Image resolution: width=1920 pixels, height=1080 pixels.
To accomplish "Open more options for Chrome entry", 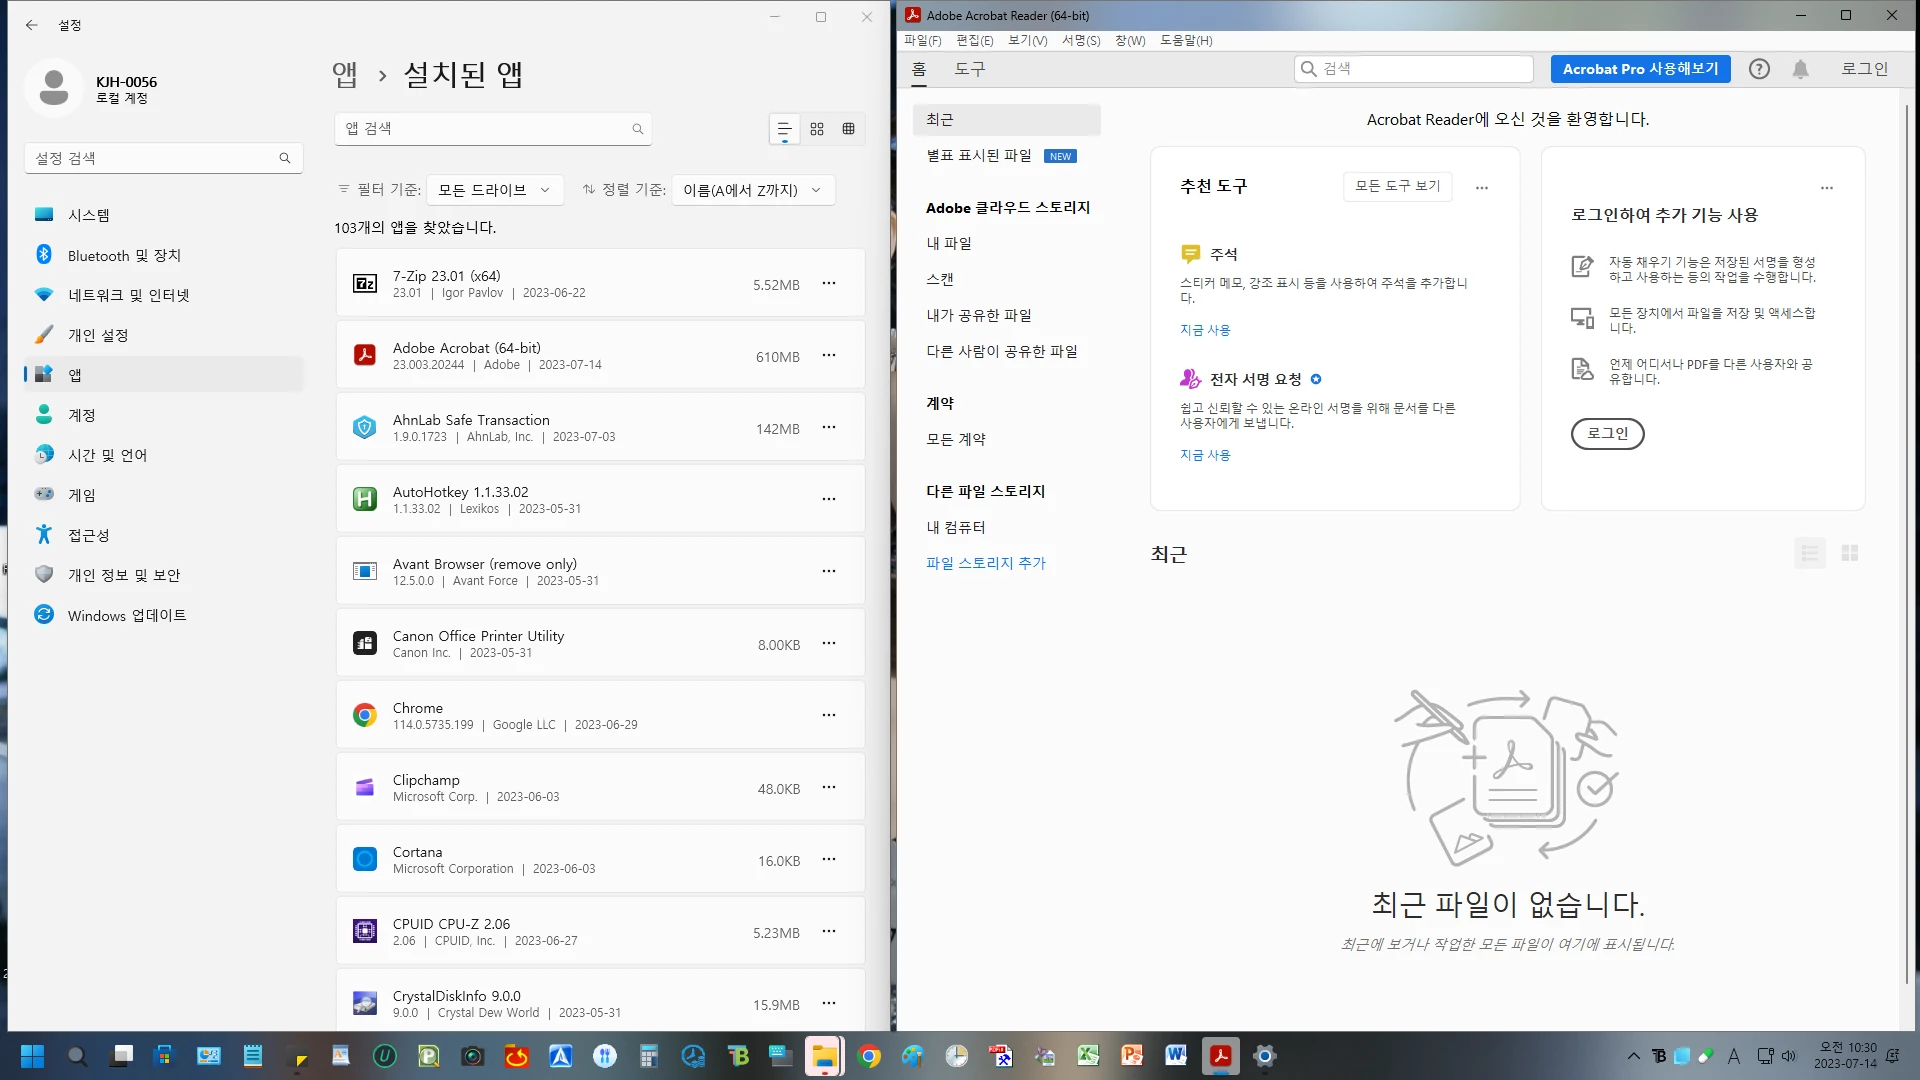I will pyautogui.click(x=829, y=716).
